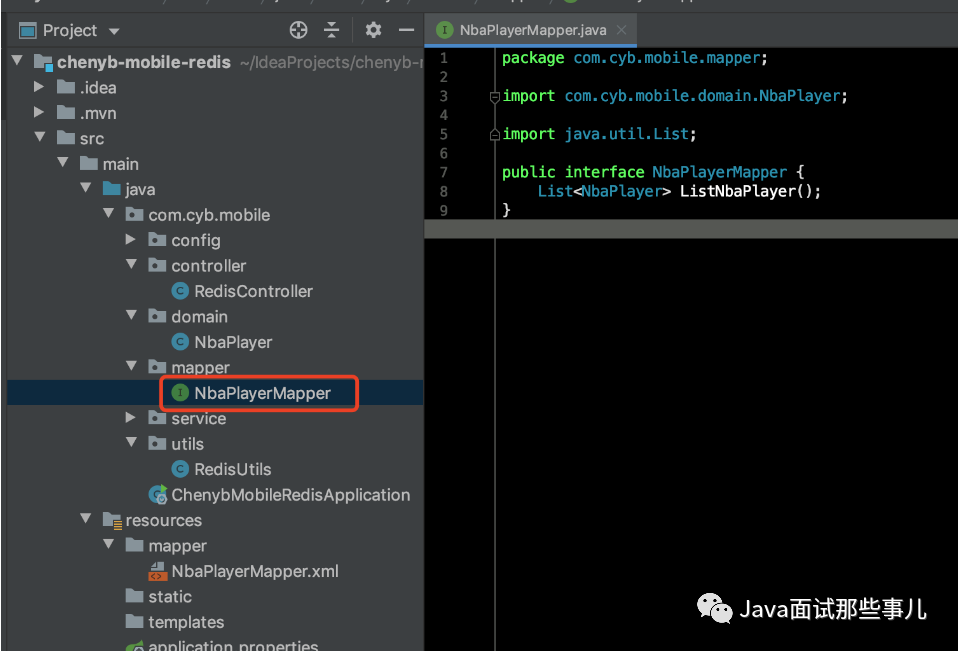Select the templates folder row

(186, 622)
